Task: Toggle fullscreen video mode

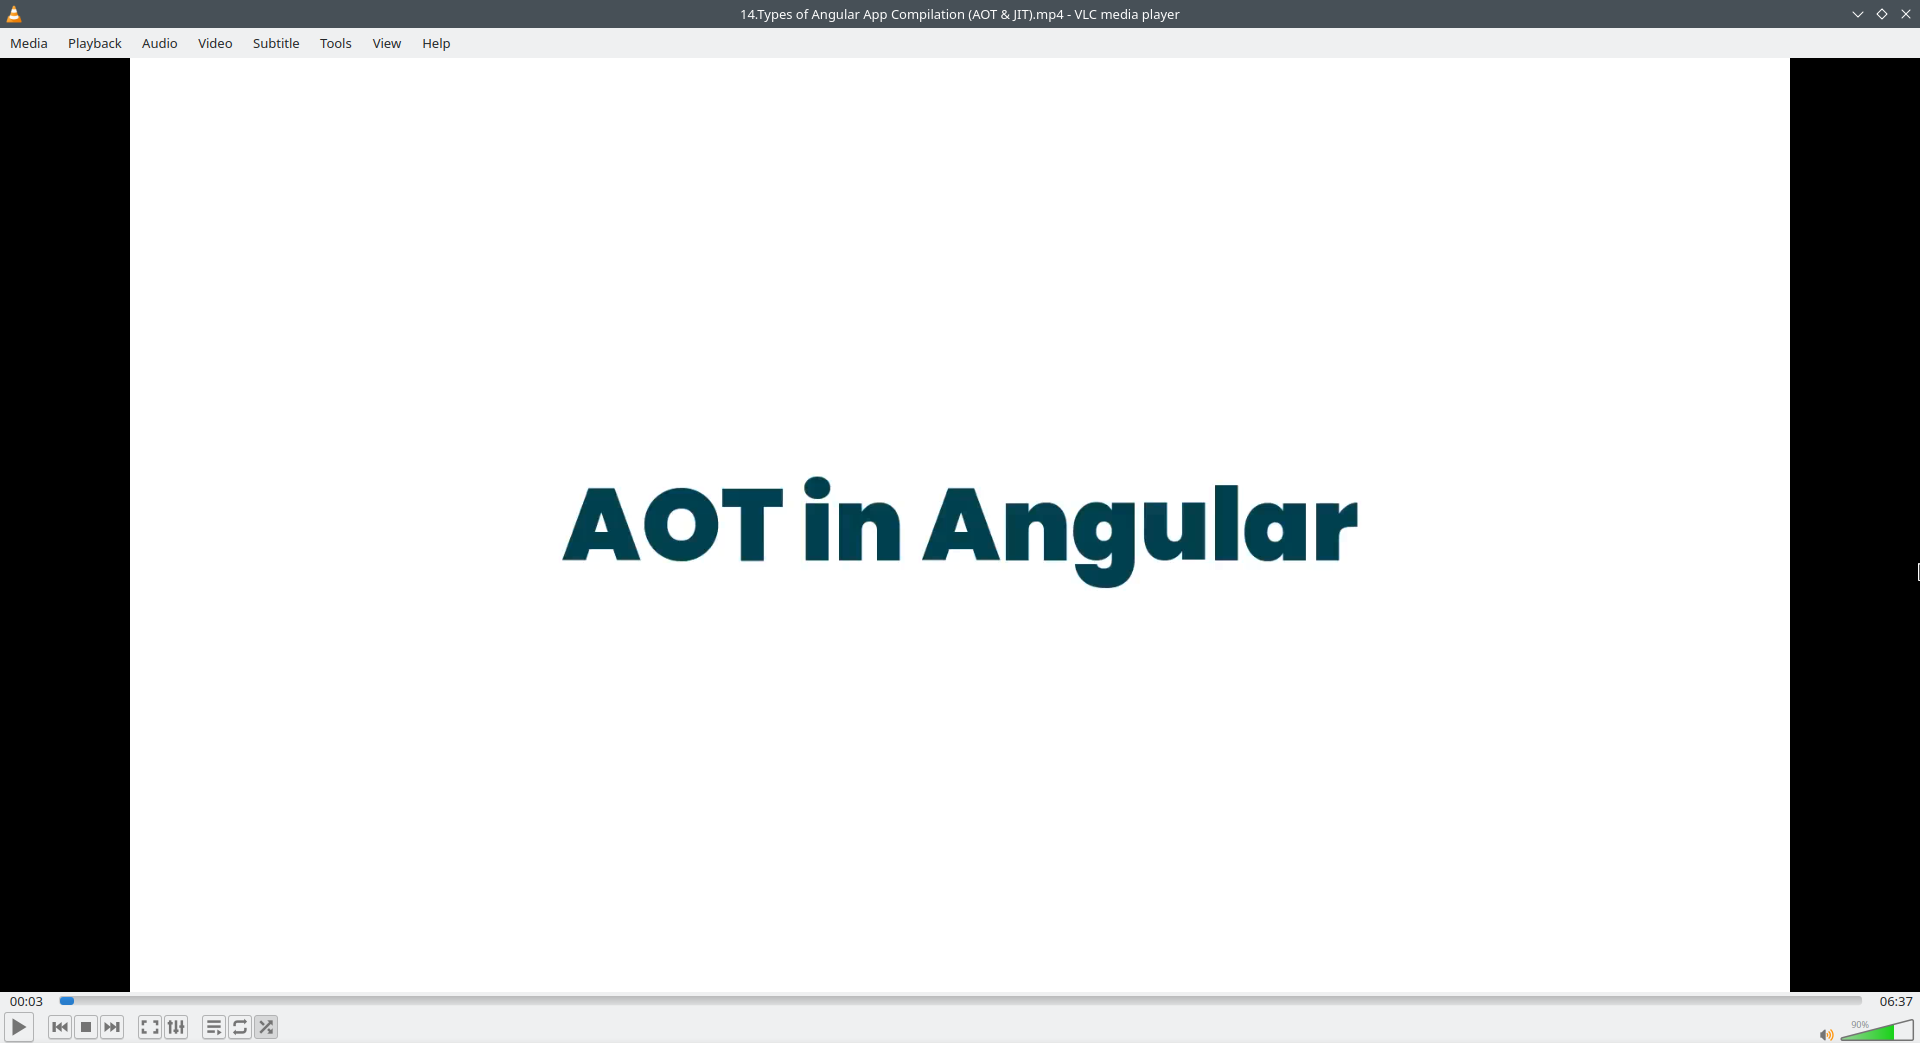Action: [x=150, y=1027]
